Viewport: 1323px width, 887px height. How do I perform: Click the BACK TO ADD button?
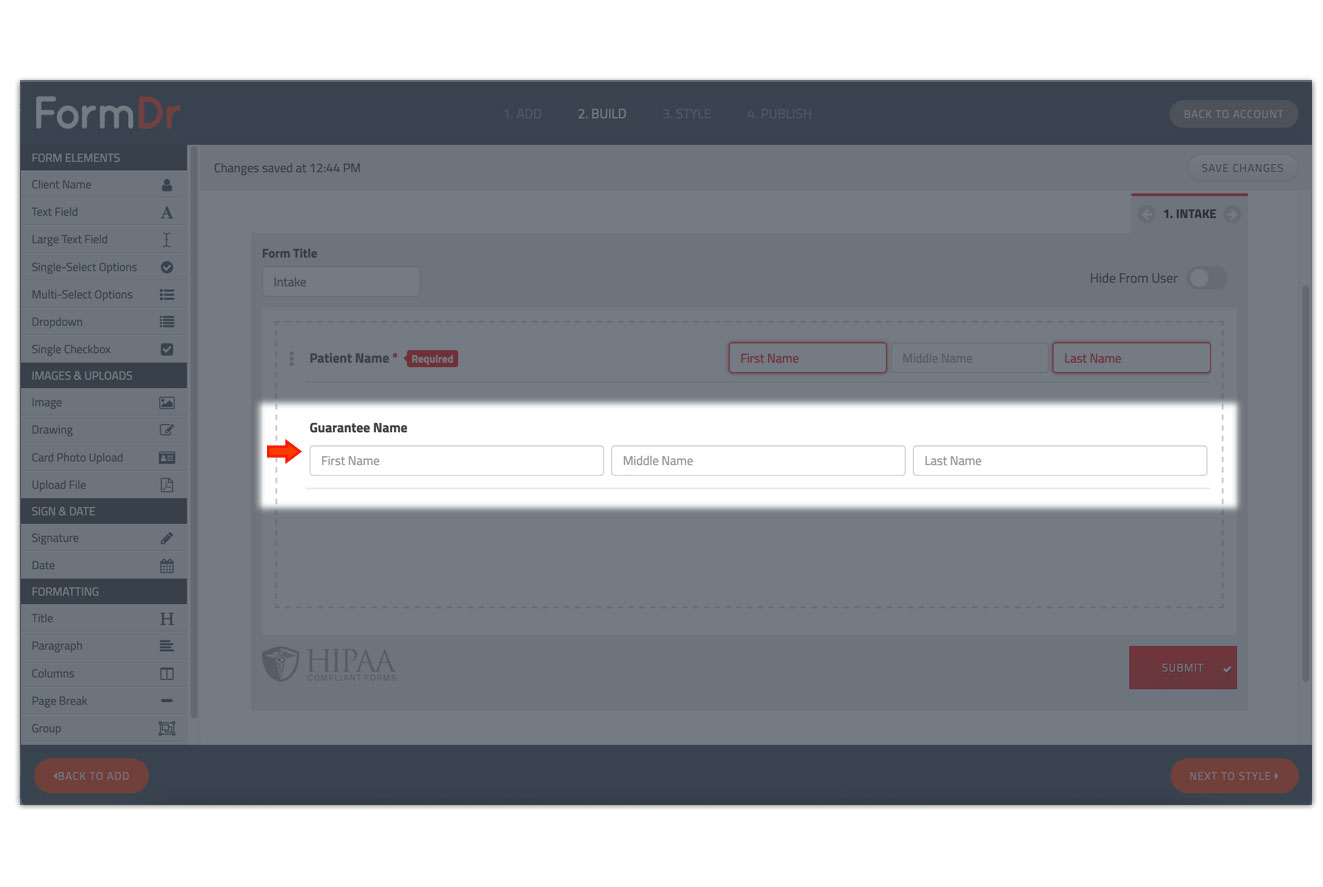[91, 776]
